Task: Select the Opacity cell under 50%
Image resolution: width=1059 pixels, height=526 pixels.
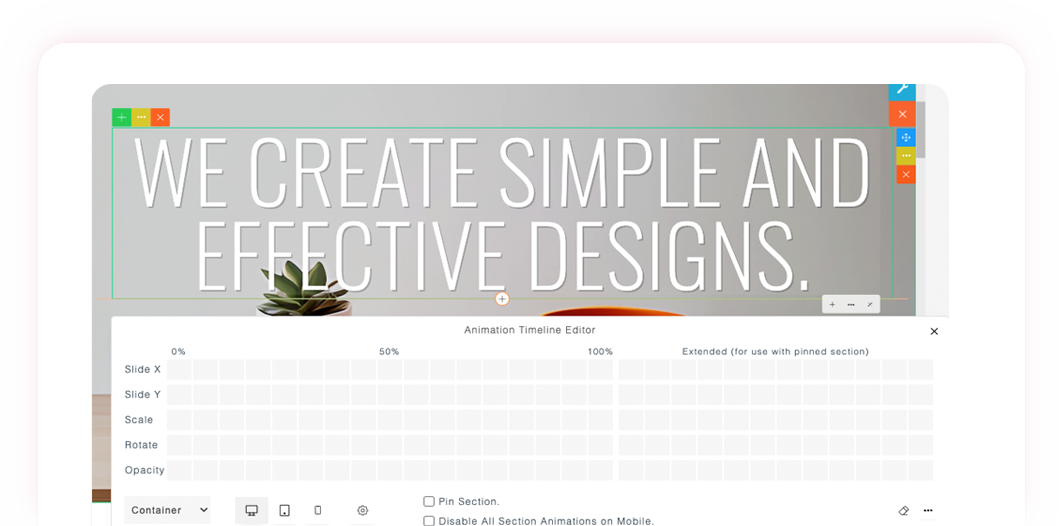Action: coord(390,470)
